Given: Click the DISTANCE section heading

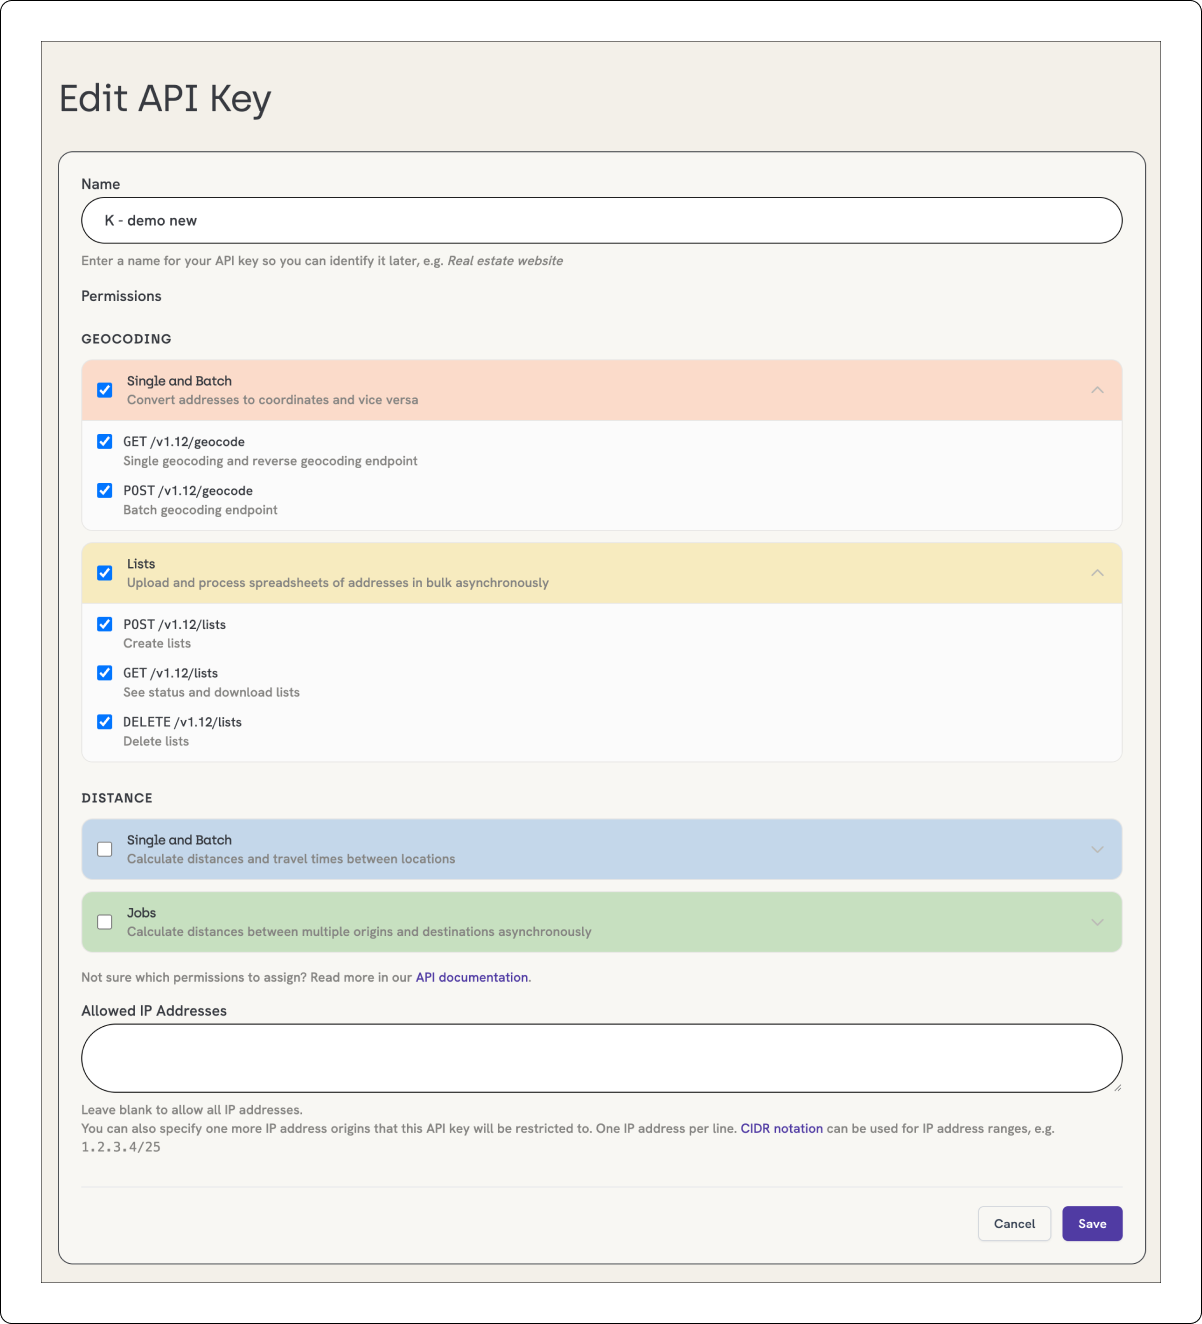Looking at the screenshot, I should pos(117,798).
